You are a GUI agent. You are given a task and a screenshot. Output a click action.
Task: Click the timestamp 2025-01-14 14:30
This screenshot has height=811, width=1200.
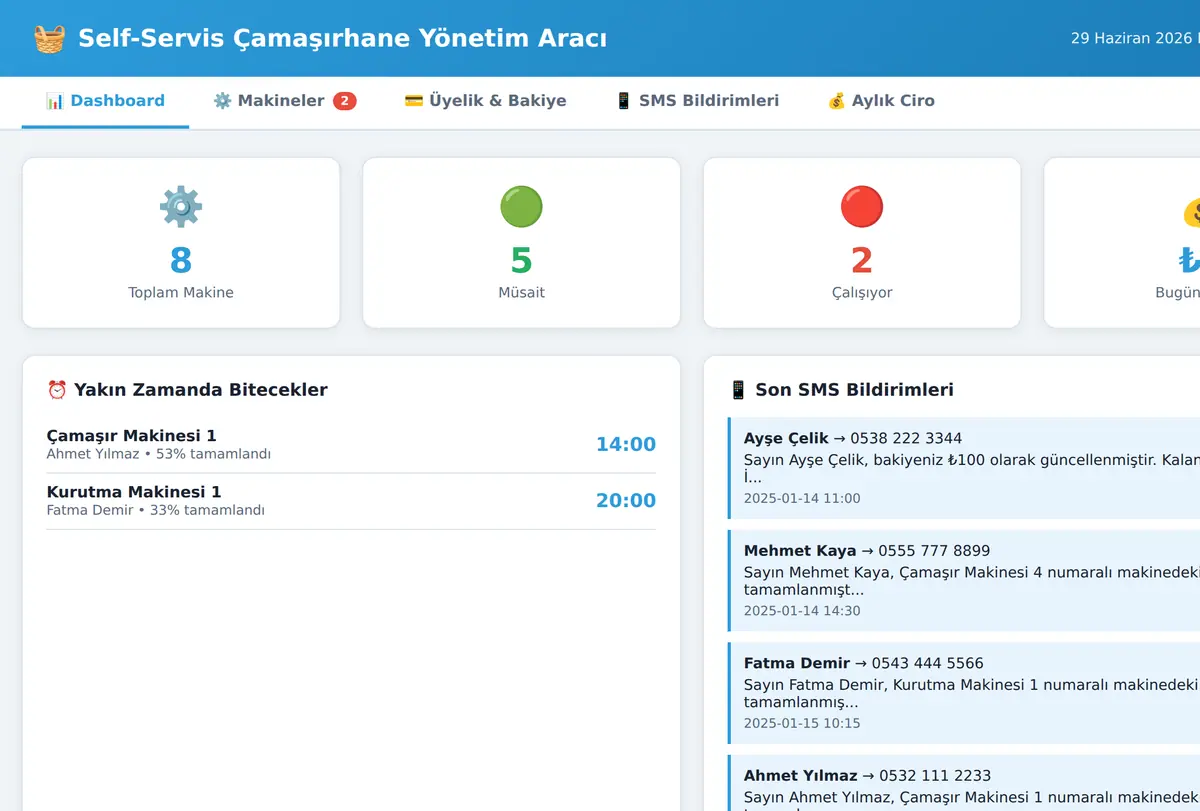pyautogui.click(x=802, y=611)
